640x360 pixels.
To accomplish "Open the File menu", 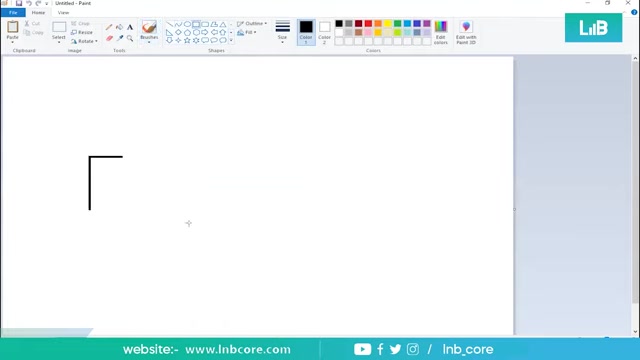I will pyautogui.click(x=13, y=13).
